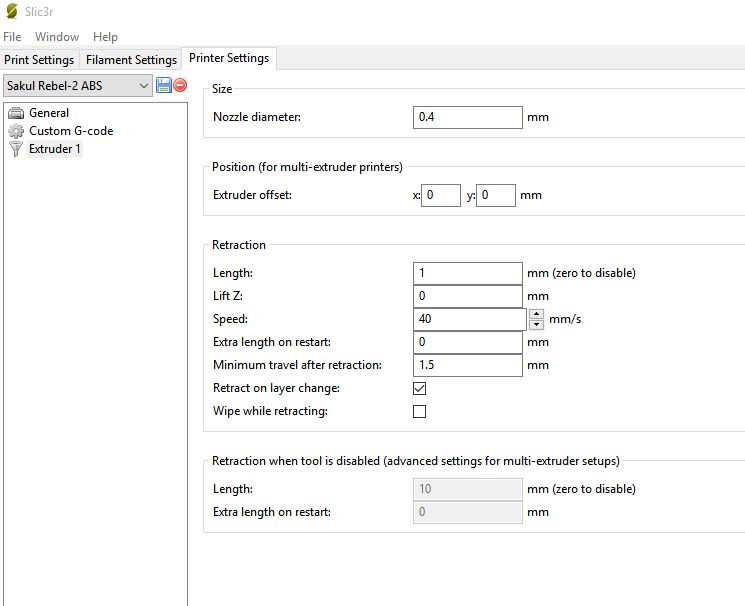Click the Minimum travel after retraction field
This screenshot has height=606, width=745.
[467, 365]
